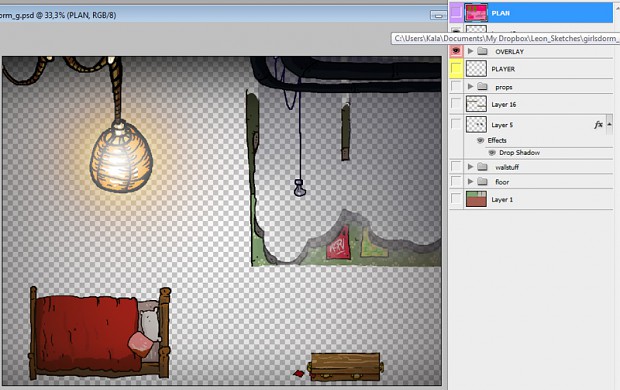
Task: Click the wallstuff group folder icon
Action: (x=482, y=167)
